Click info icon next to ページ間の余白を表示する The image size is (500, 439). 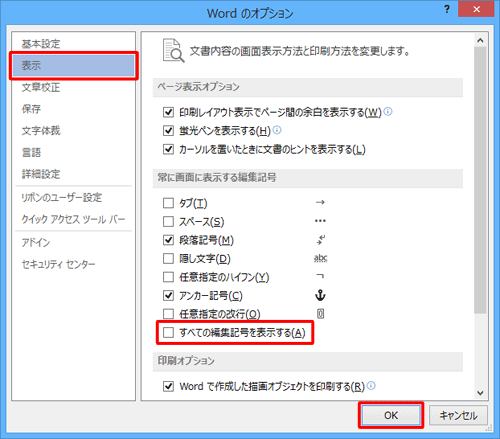(388, 111)
